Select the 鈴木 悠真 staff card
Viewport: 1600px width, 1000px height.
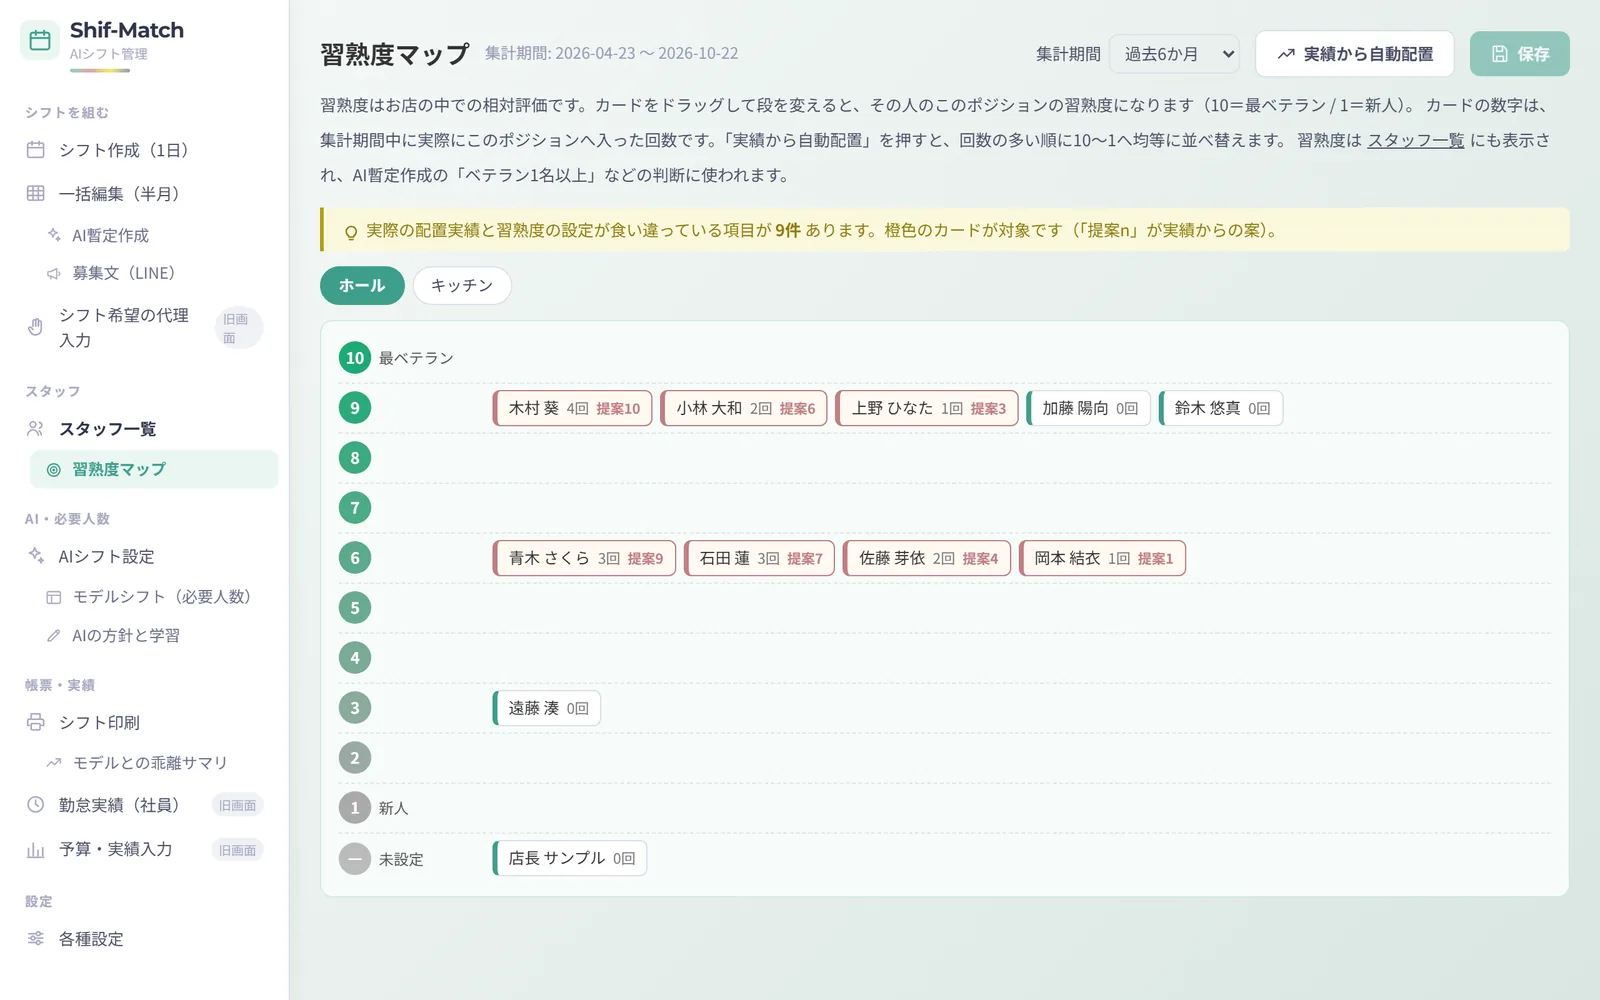1221,408
